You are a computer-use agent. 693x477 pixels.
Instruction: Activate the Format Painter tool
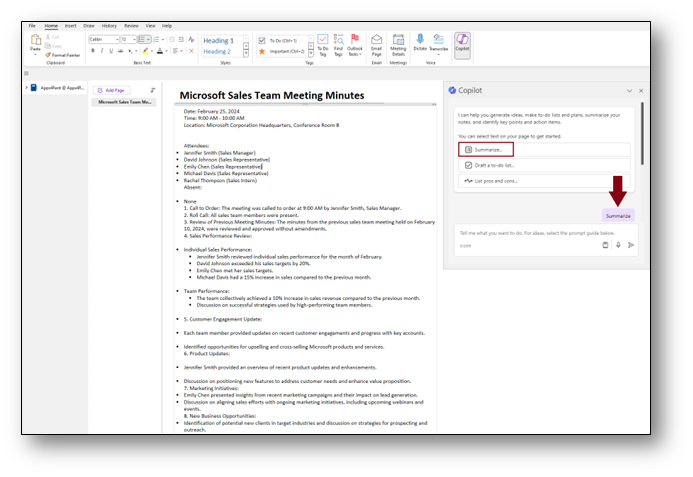[63, 55]
